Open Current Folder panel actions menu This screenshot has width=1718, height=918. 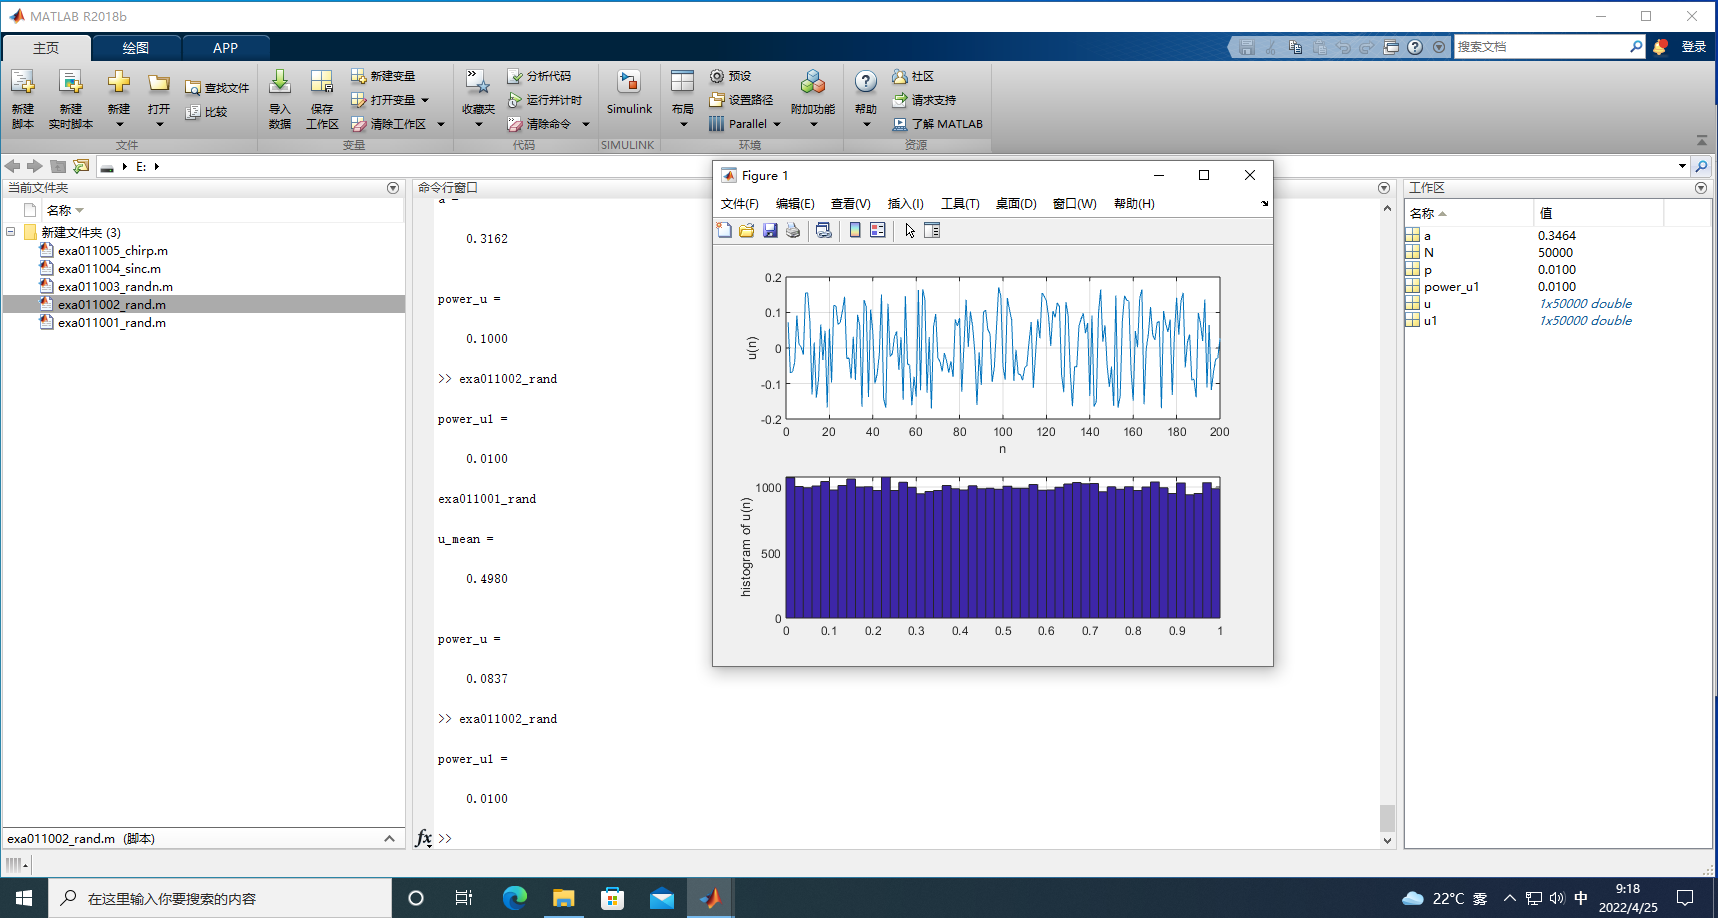(393, 188)
